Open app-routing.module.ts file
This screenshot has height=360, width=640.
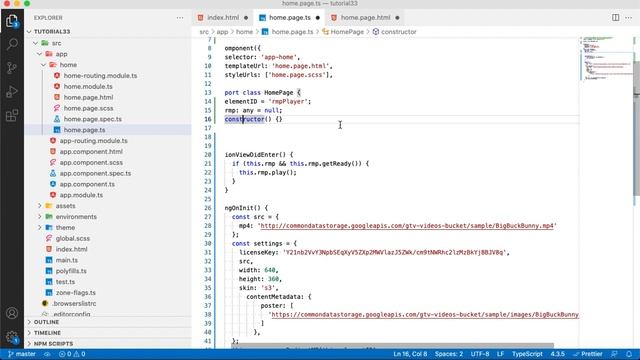coord(93,140)
